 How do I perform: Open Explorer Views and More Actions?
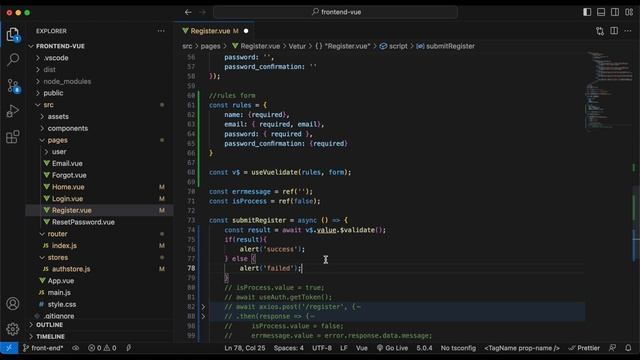161,31
